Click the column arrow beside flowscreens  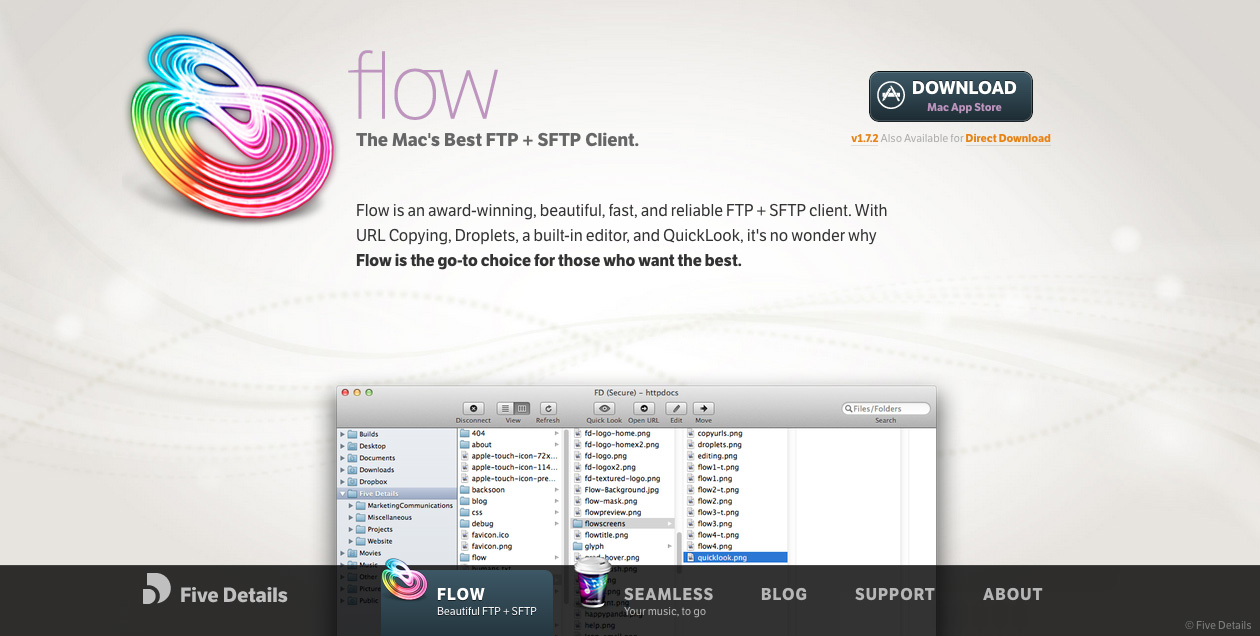[x=670, y=524]
